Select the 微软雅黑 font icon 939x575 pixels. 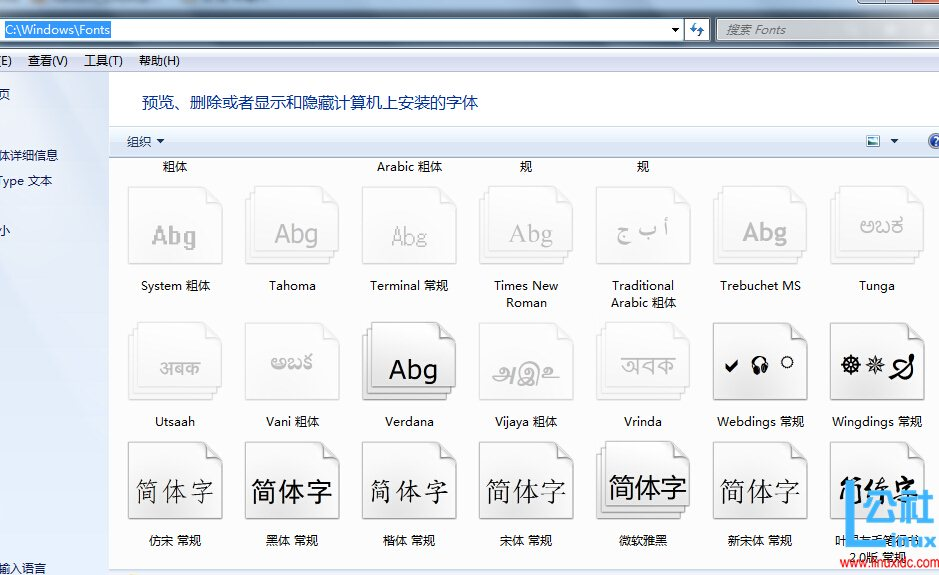[643, 490]
